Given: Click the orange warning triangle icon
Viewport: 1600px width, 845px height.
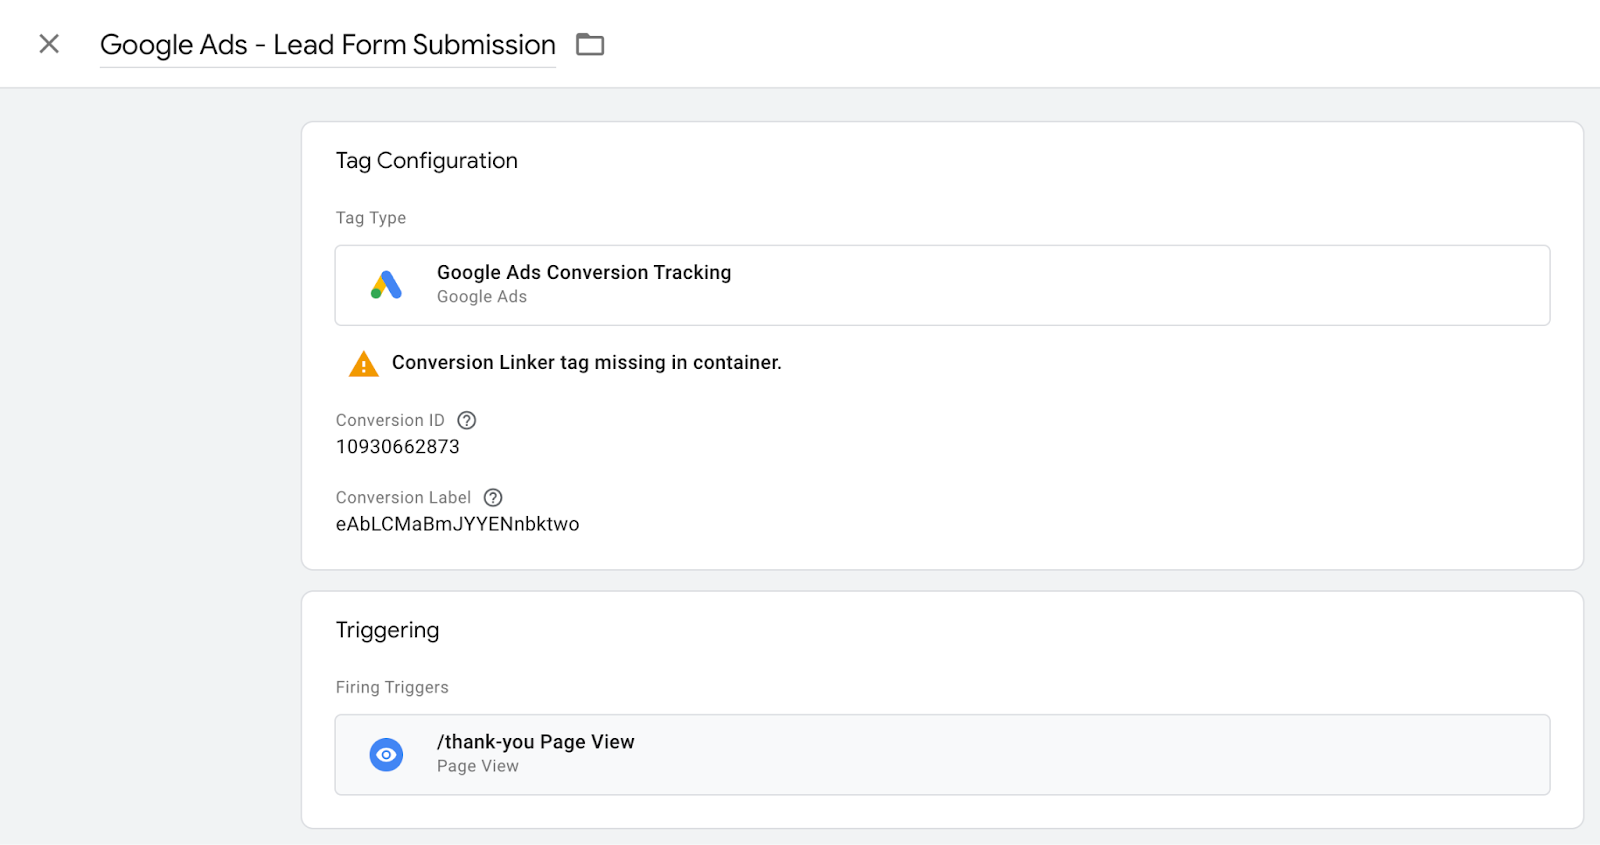Looking at the screenshot, I should 363,364.
